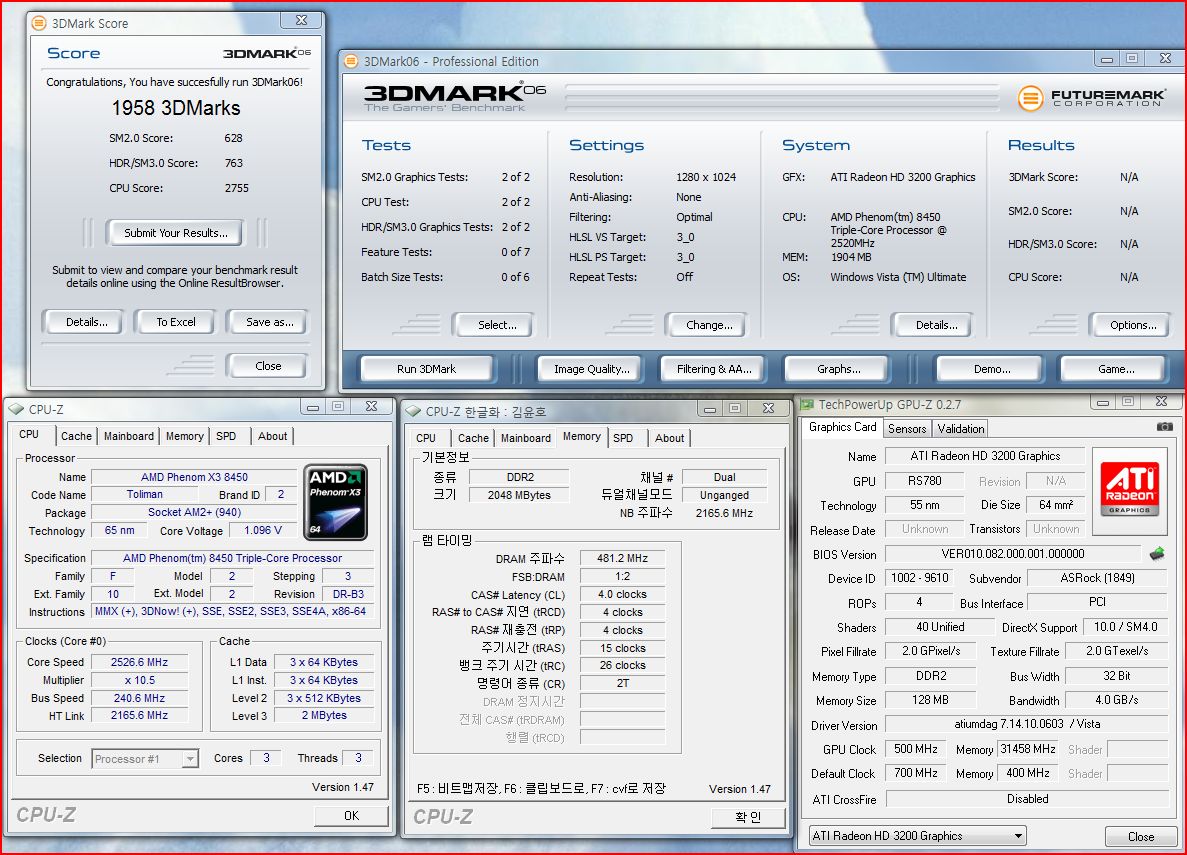This screenshot has height=855, width=1187.
Task: Open Filtering & AA tool
Action: click(x=714, y=369)
